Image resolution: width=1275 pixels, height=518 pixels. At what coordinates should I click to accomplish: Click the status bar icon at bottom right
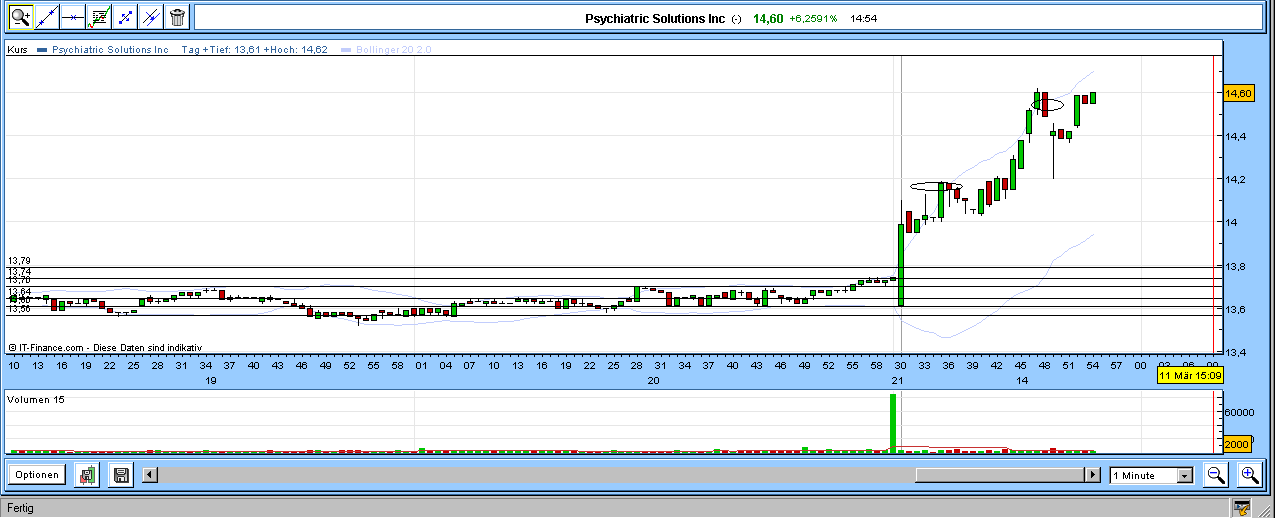point(1241,508)
